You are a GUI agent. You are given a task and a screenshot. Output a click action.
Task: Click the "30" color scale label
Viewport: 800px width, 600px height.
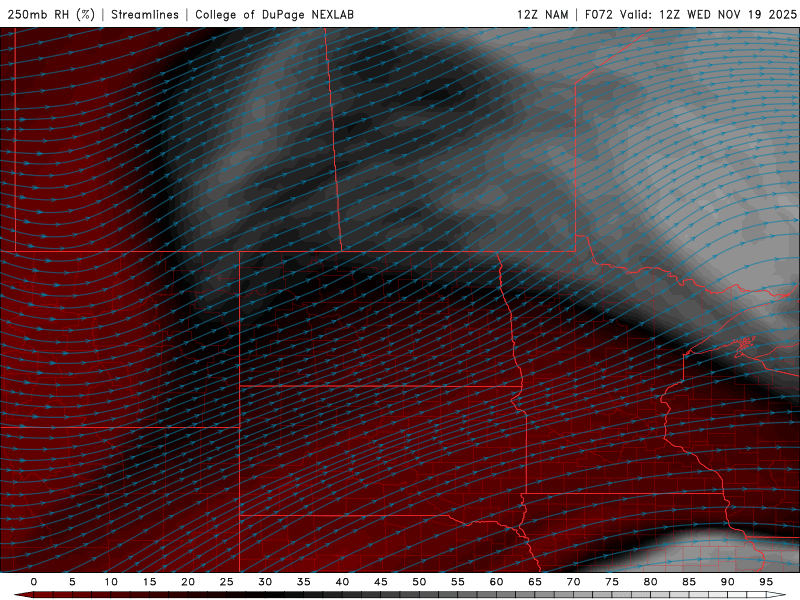pyautogui.click(x=265, y=582)
